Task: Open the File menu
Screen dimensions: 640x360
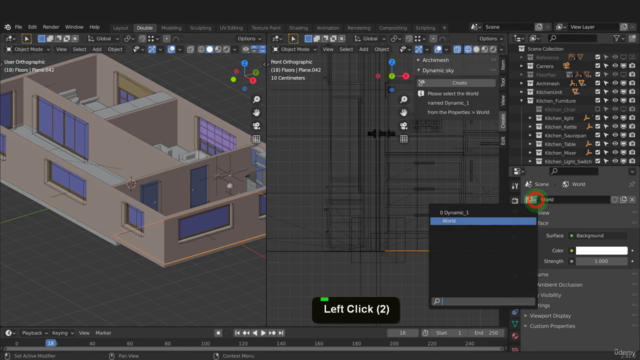Action: coord(18,27)
